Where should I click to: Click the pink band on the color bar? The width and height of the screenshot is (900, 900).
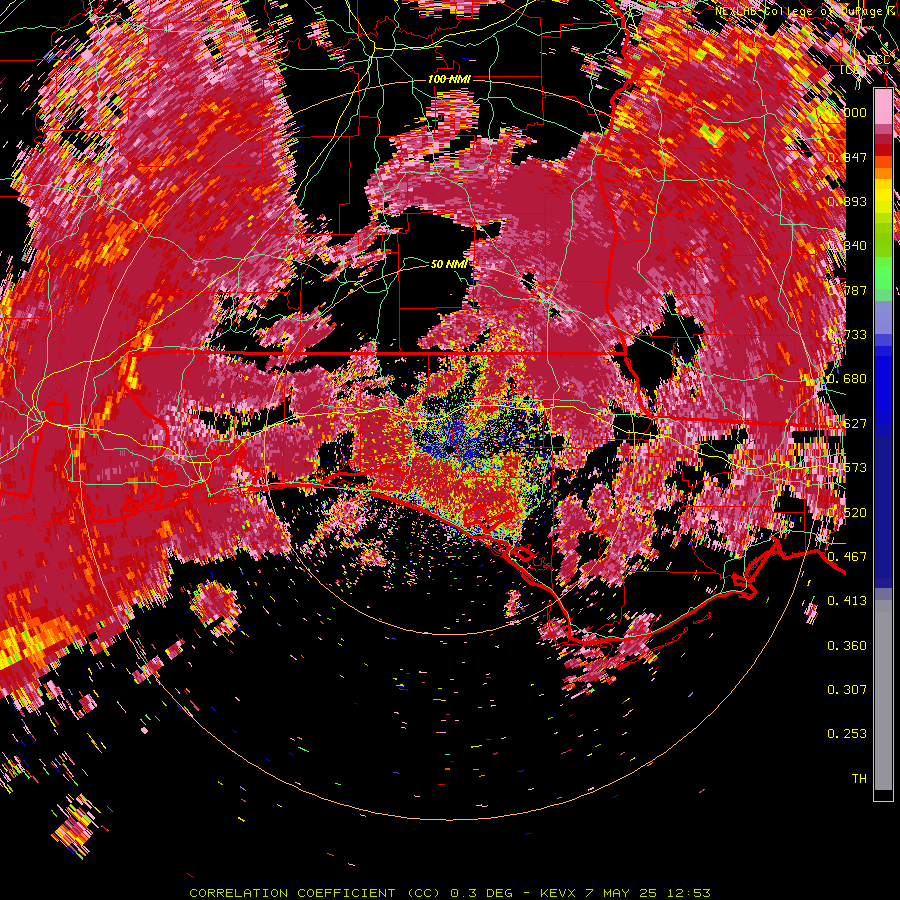click(x=883, y=106)
